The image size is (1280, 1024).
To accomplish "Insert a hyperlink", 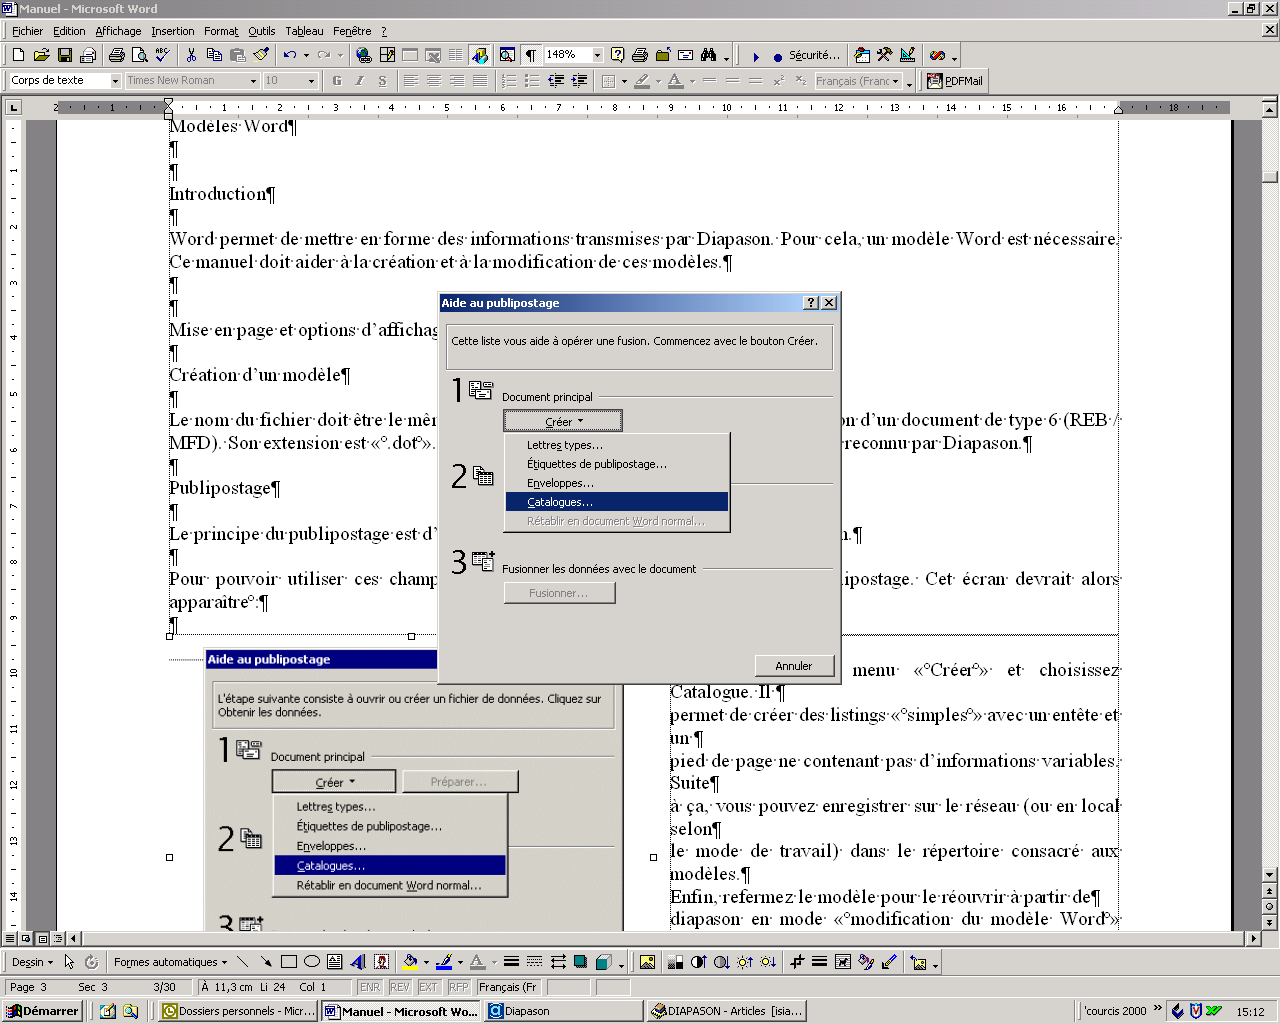I will [362, 54].
